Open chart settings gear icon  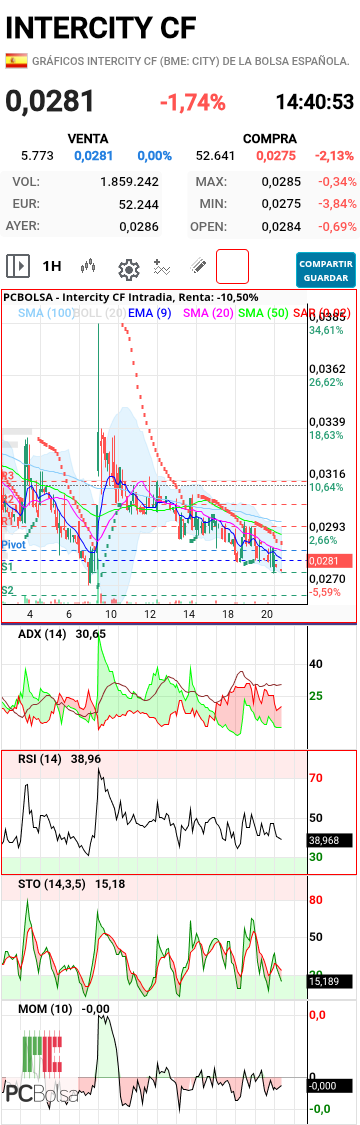click(x=128, y=270)
